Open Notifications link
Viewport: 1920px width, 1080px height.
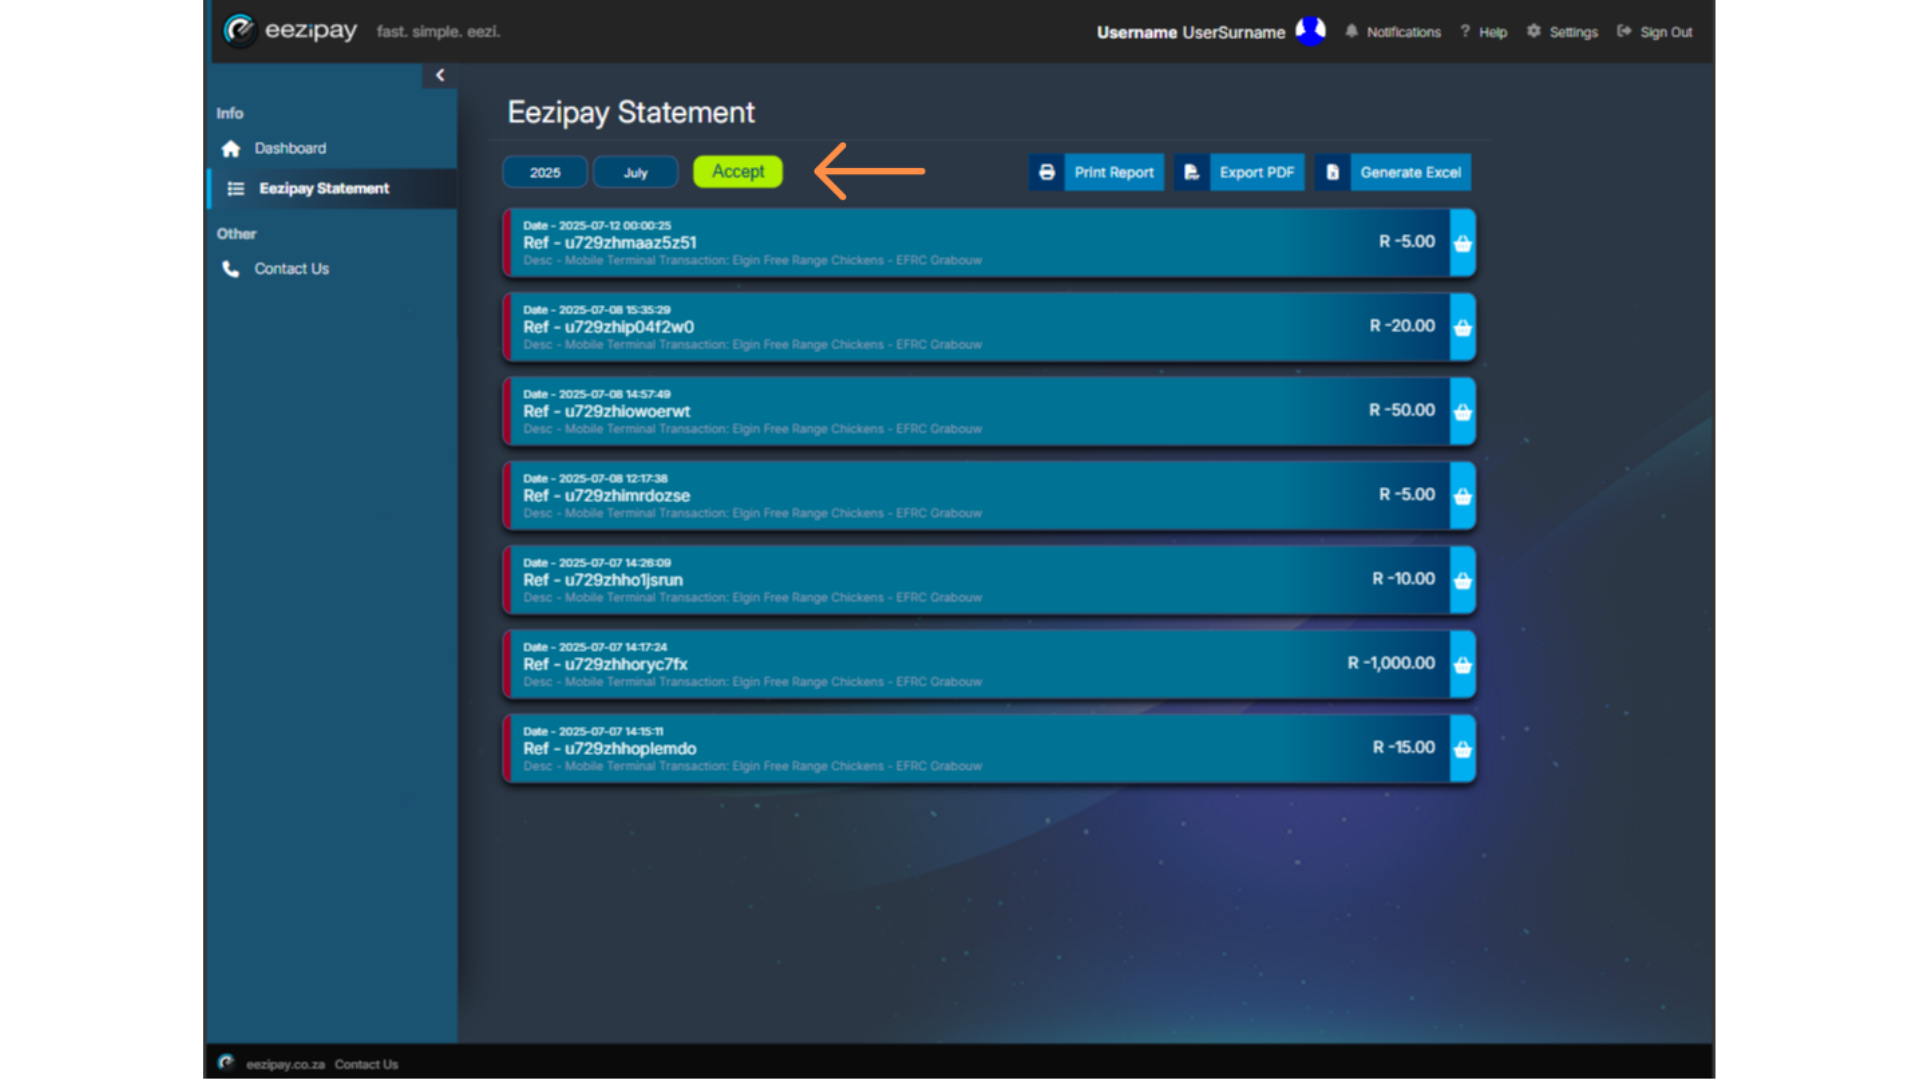click(x=1403, y=32)
